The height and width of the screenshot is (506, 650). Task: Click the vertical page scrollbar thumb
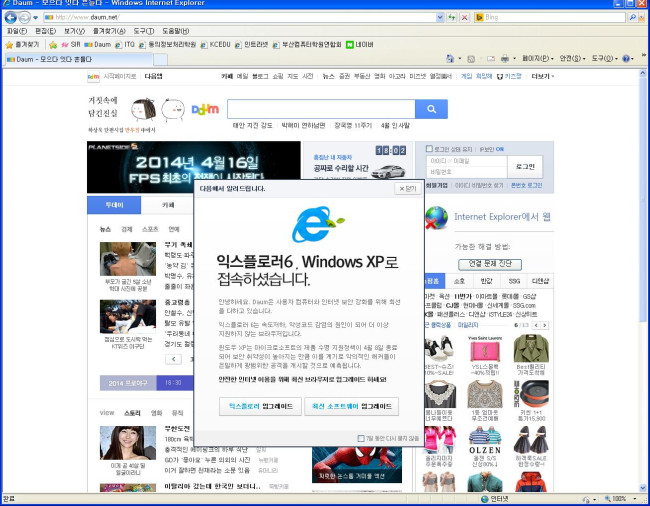[x=643, y=200]
